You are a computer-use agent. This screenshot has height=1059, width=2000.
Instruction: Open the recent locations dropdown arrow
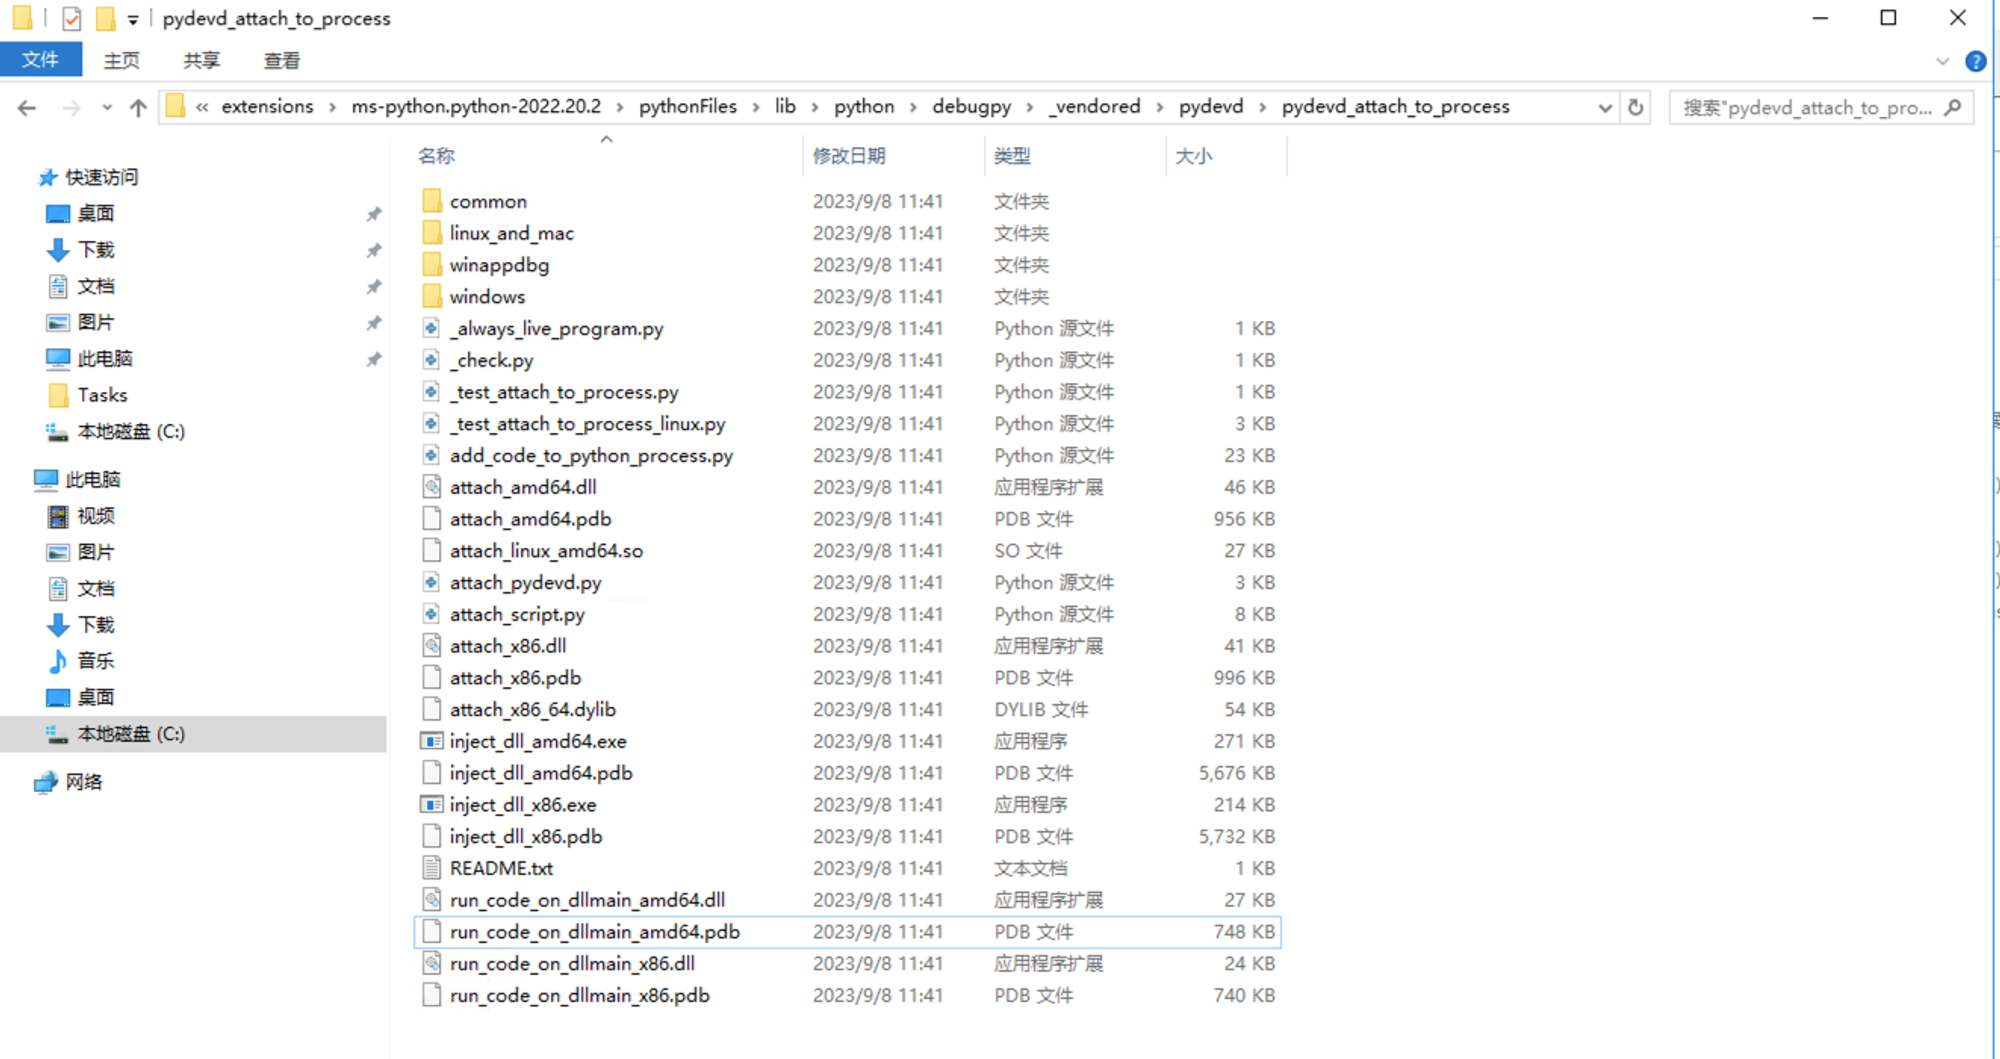[x=107, y=108]
